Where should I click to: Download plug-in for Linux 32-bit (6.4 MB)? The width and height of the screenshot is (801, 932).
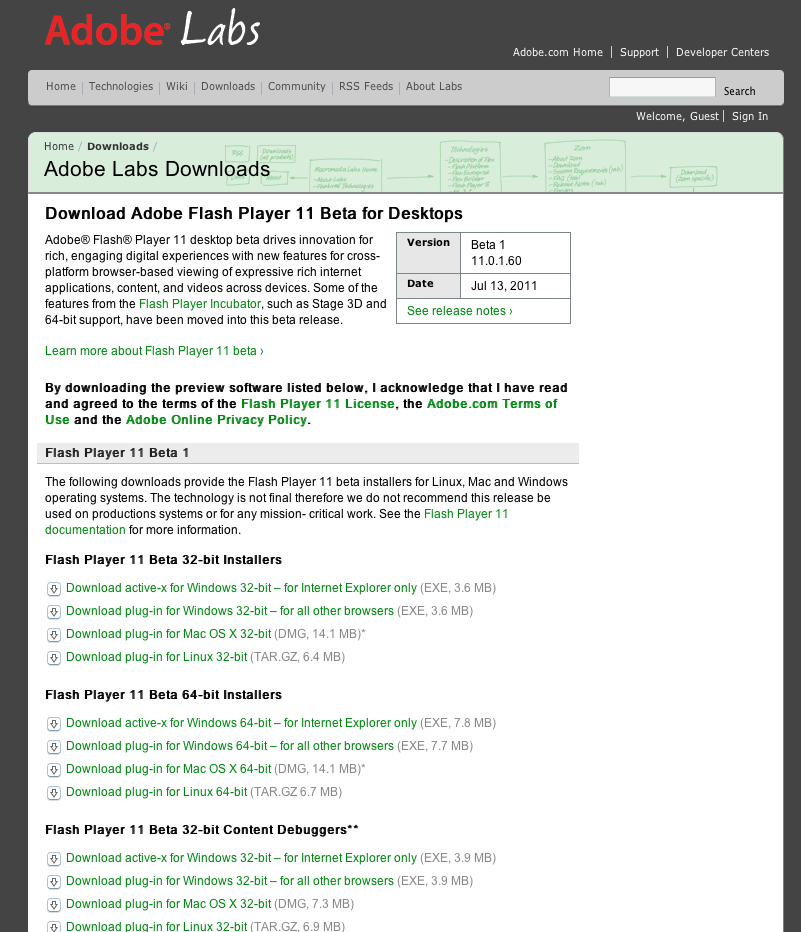[x=156, y=657]
